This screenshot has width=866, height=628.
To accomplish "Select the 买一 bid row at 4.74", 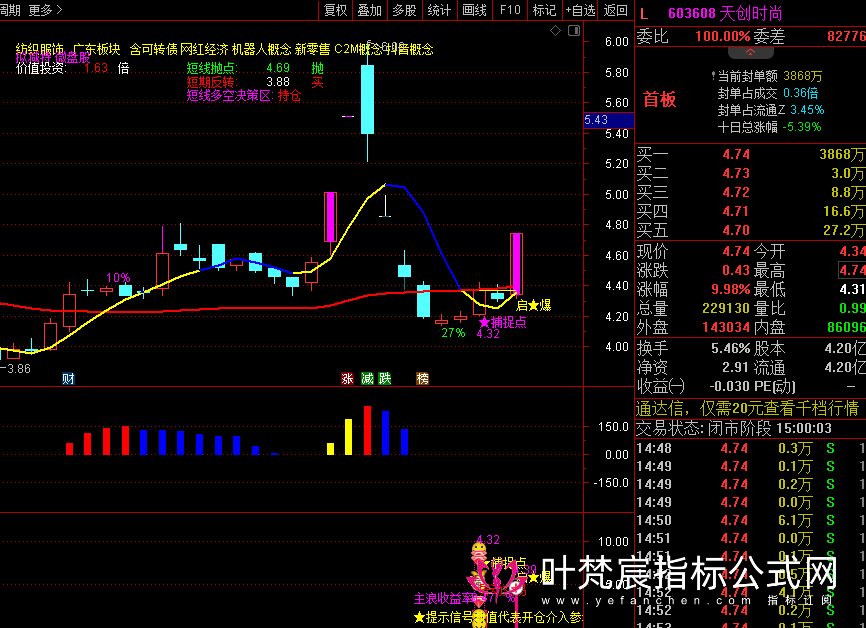I will coord(751,154).
